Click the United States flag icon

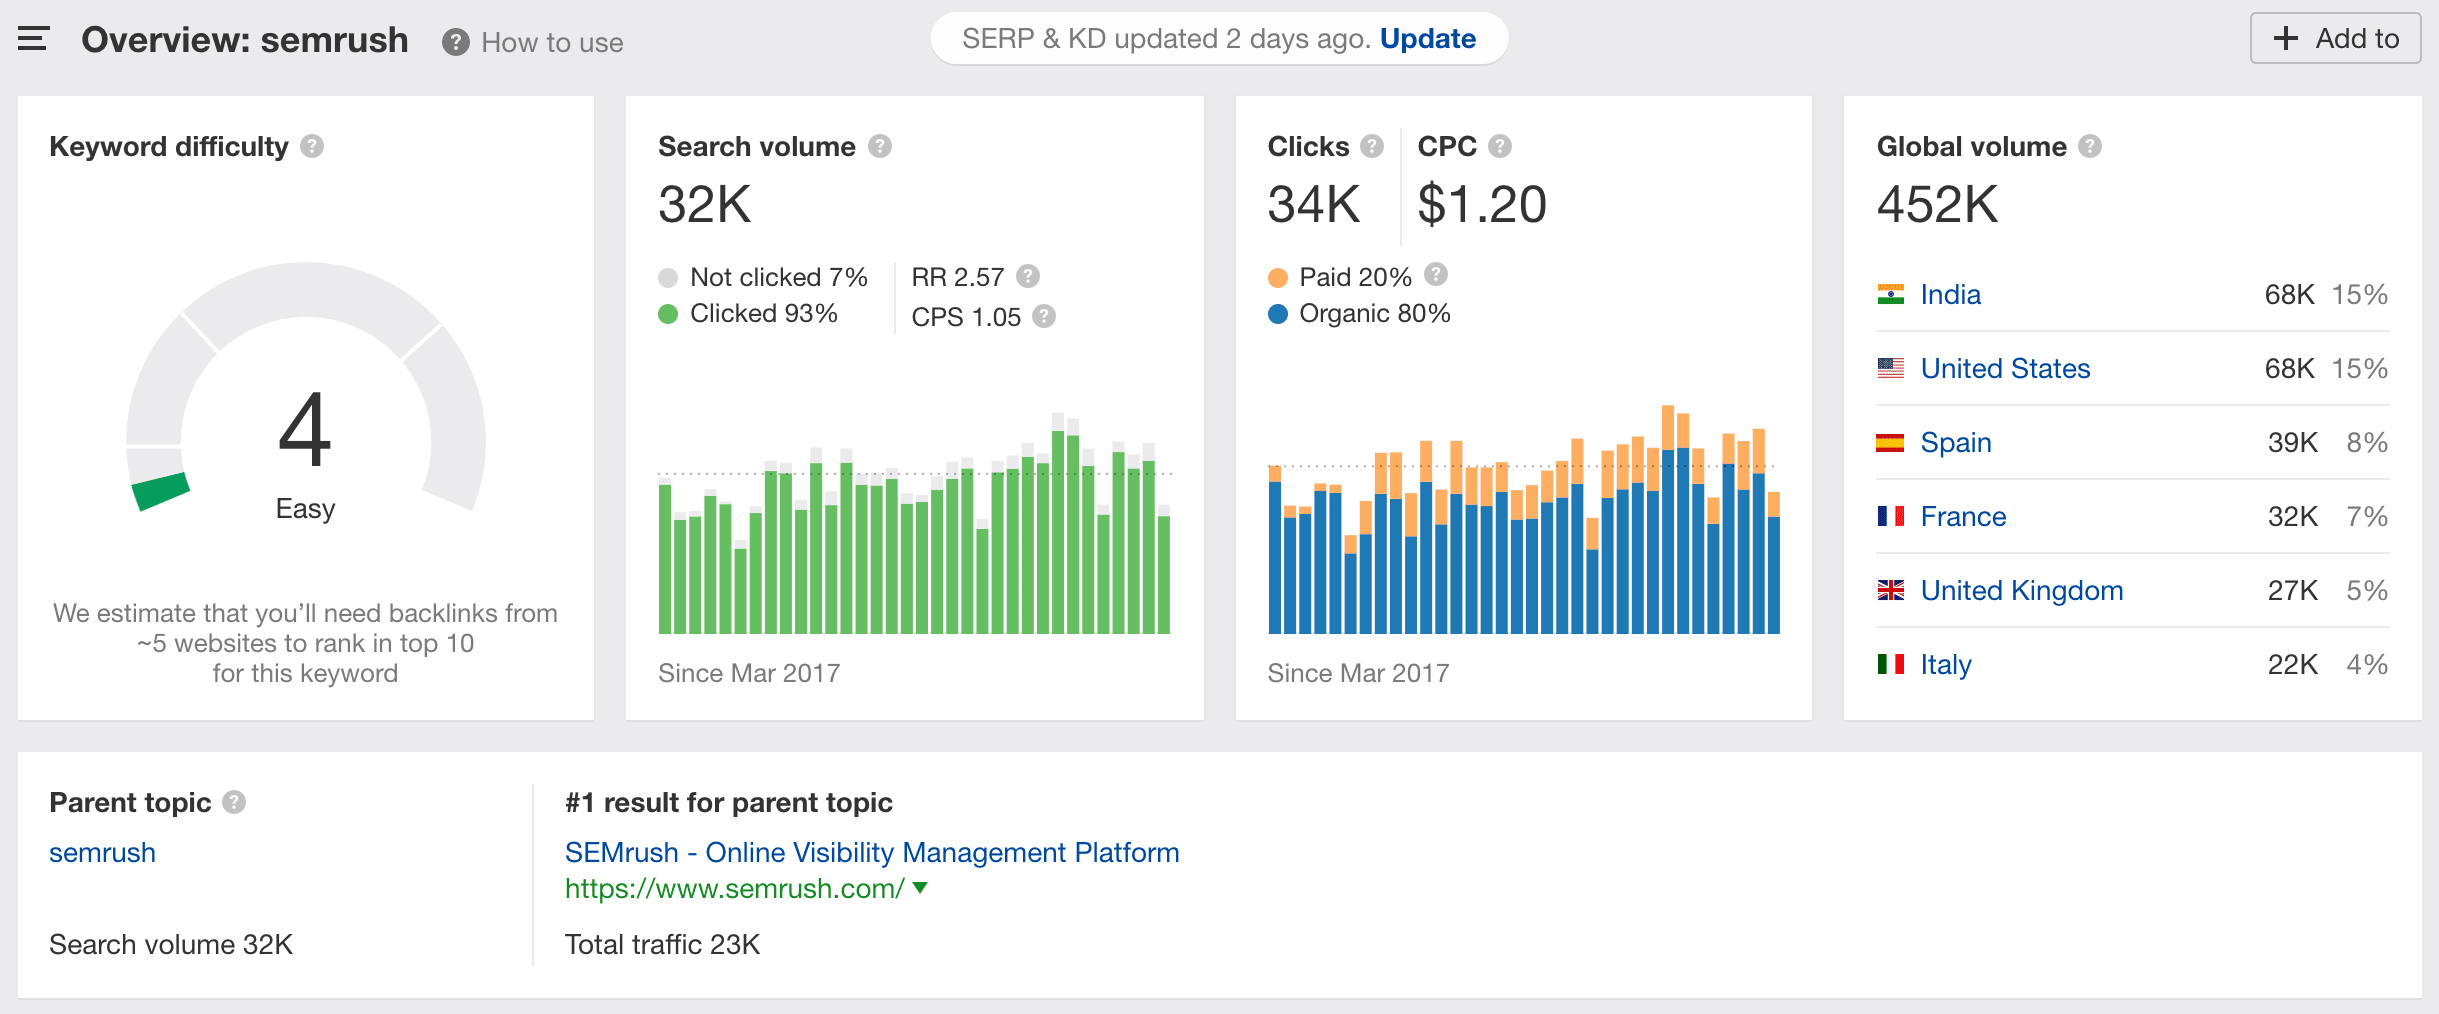[x=1890, y=368]
